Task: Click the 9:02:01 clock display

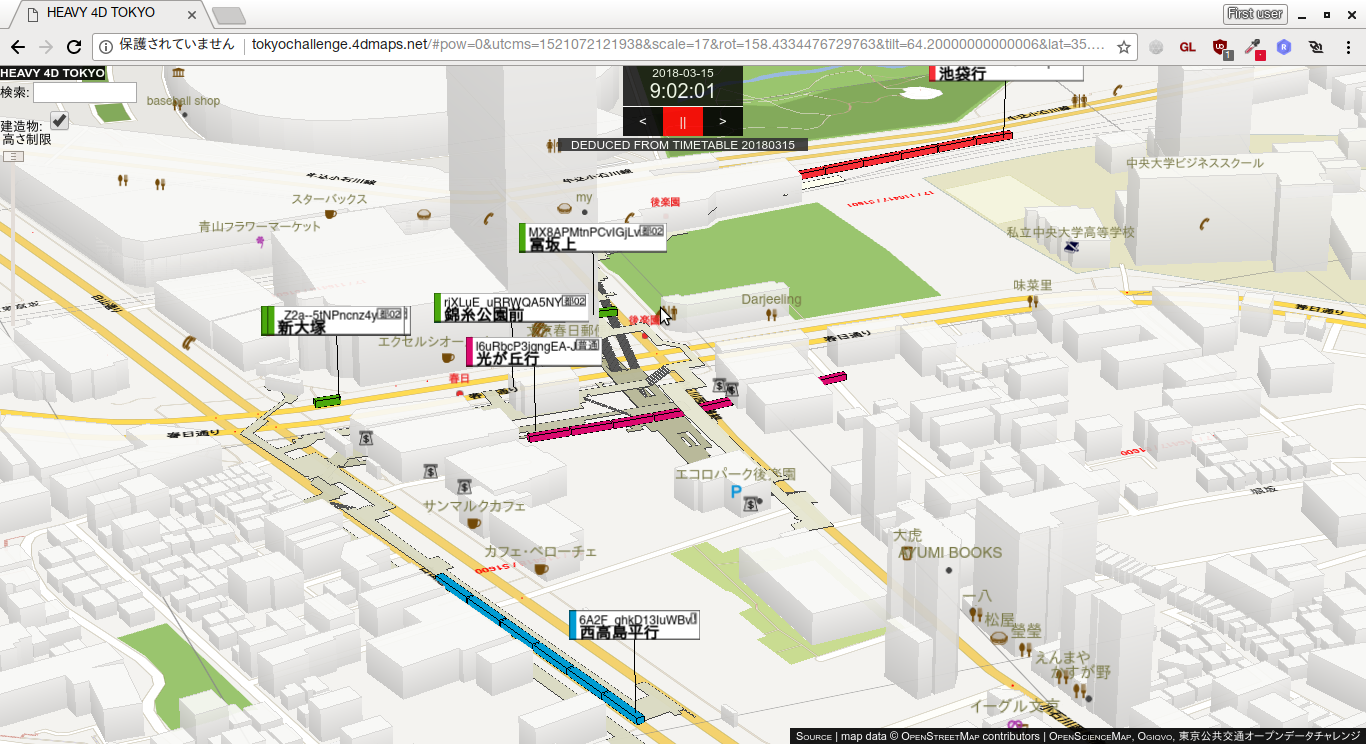Action: 683,91
